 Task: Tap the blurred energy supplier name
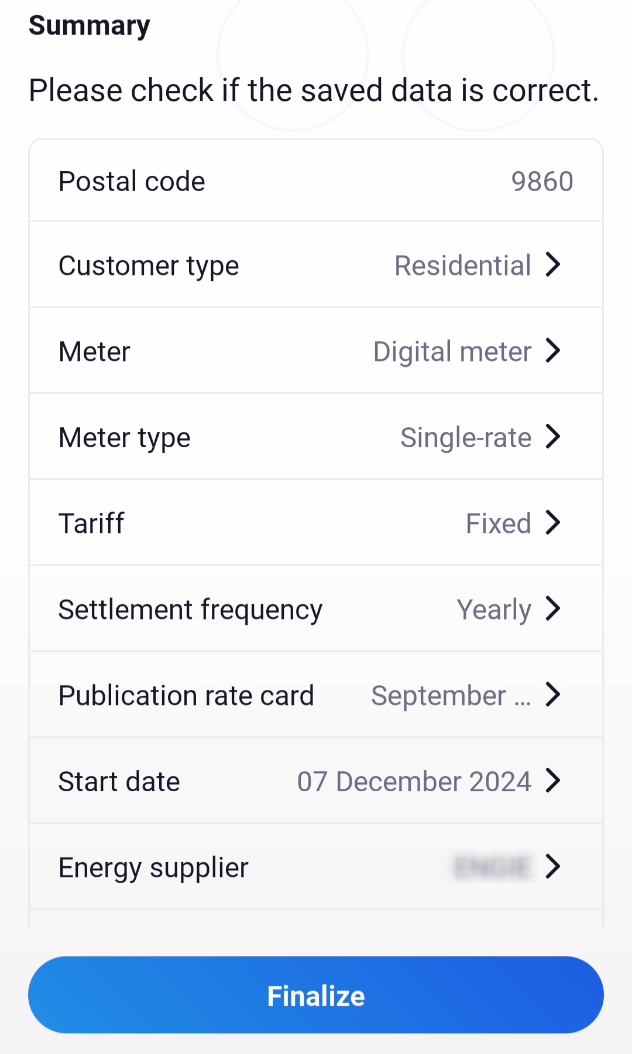[493, 867]
